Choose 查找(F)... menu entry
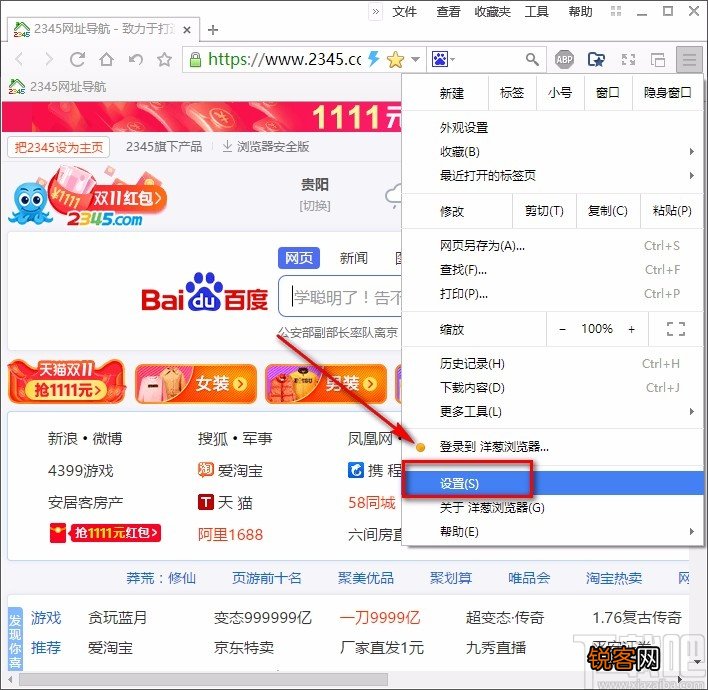This screenshot has height=690, width=708. [x=552, y=270]
